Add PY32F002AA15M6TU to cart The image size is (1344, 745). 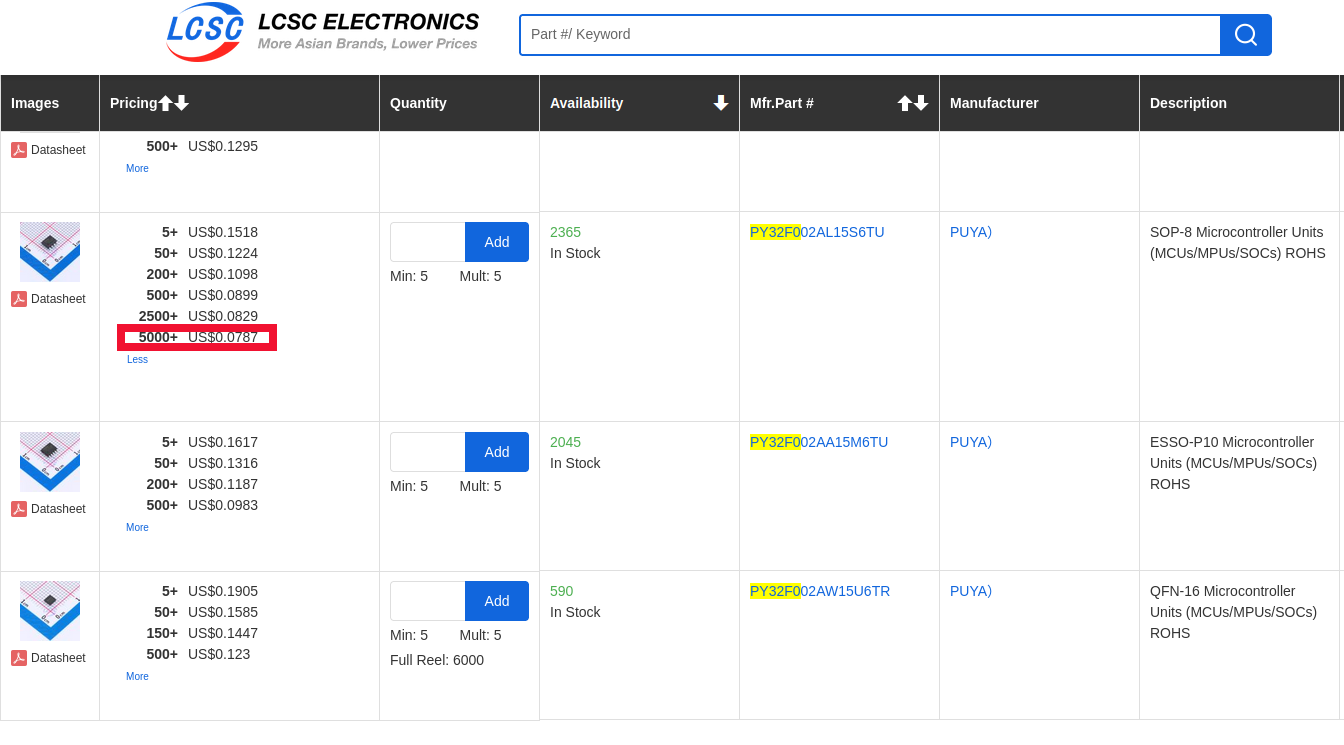coord(497,452)
